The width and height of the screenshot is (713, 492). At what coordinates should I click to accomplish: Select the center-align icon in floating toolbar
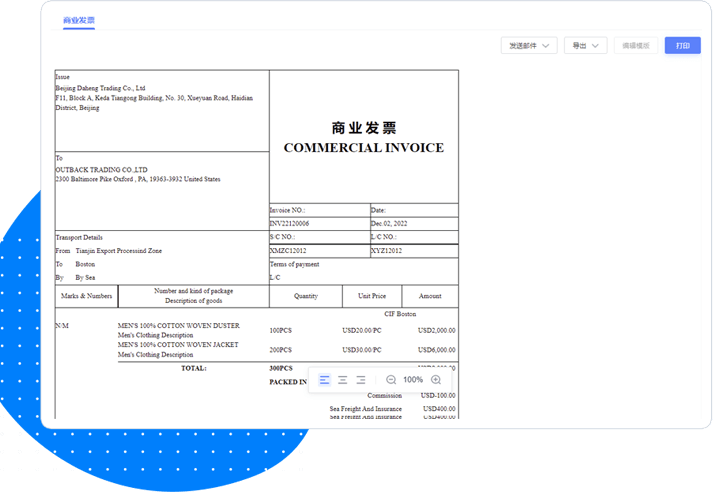pyautogui.click(x=343, y=380)
